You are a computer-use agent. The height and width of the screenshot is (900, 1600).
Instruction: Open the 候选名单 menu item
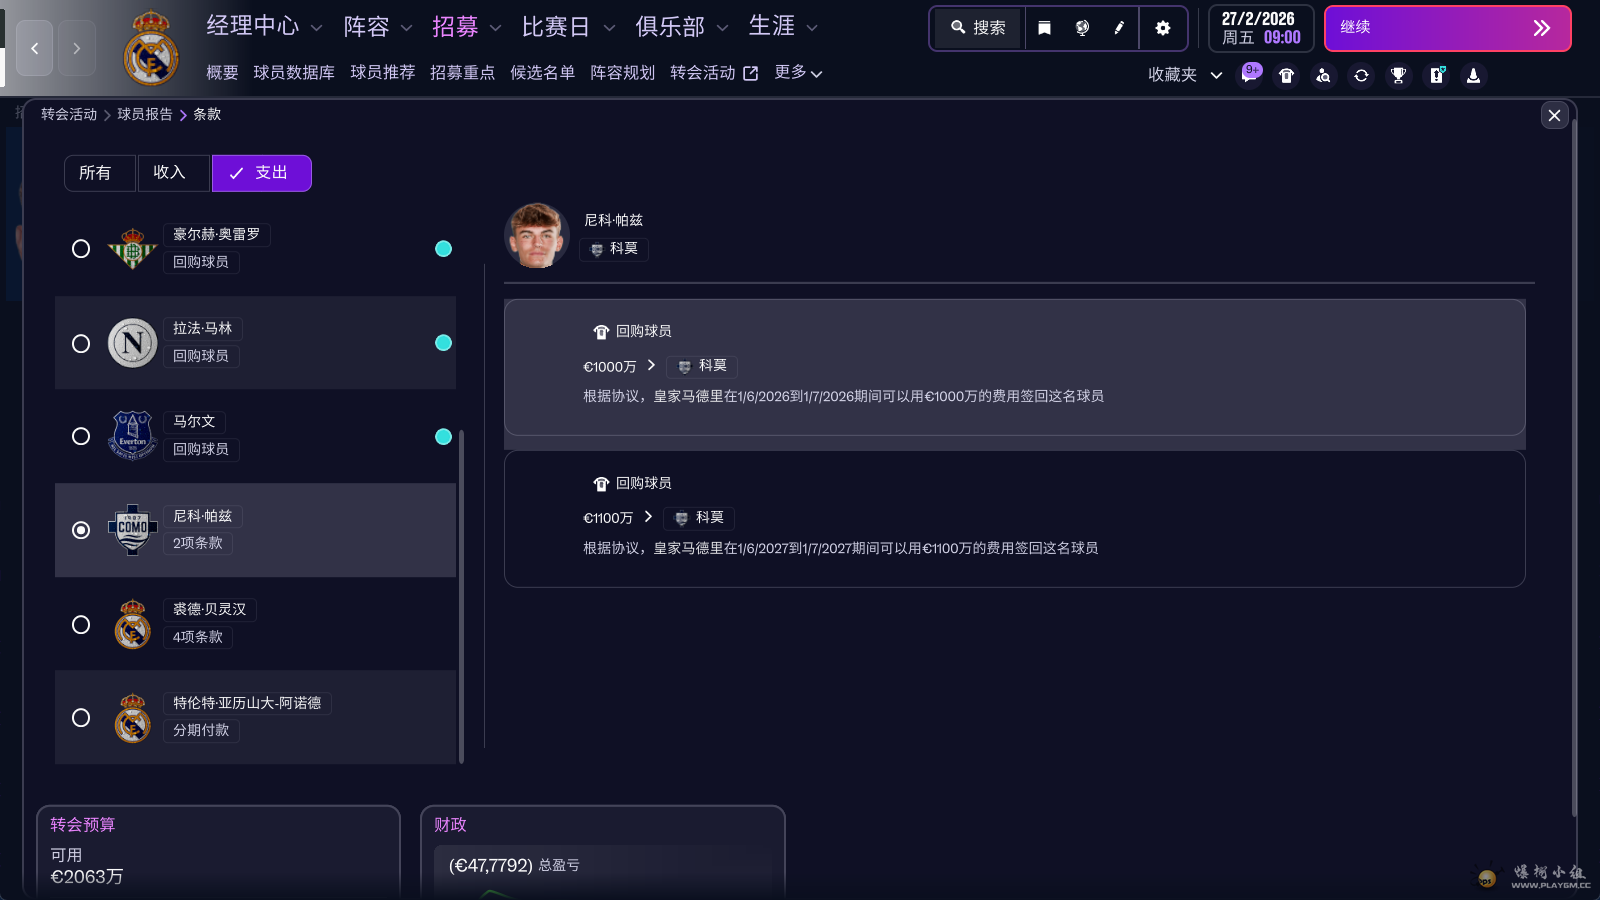pos(543,72)
